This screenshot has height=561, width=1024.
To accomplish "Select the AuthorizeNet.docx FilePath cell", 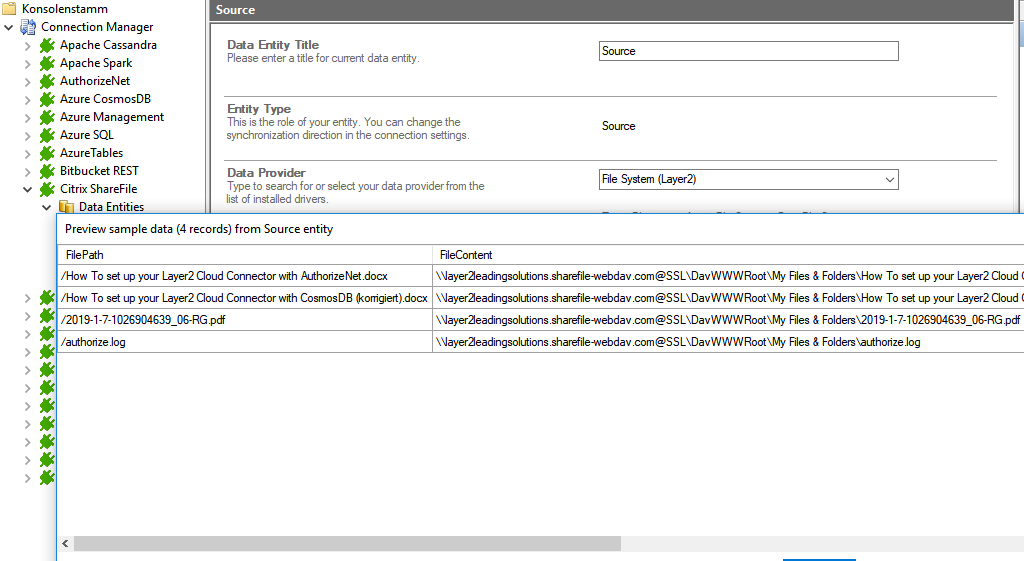I will tap(245, 276).
